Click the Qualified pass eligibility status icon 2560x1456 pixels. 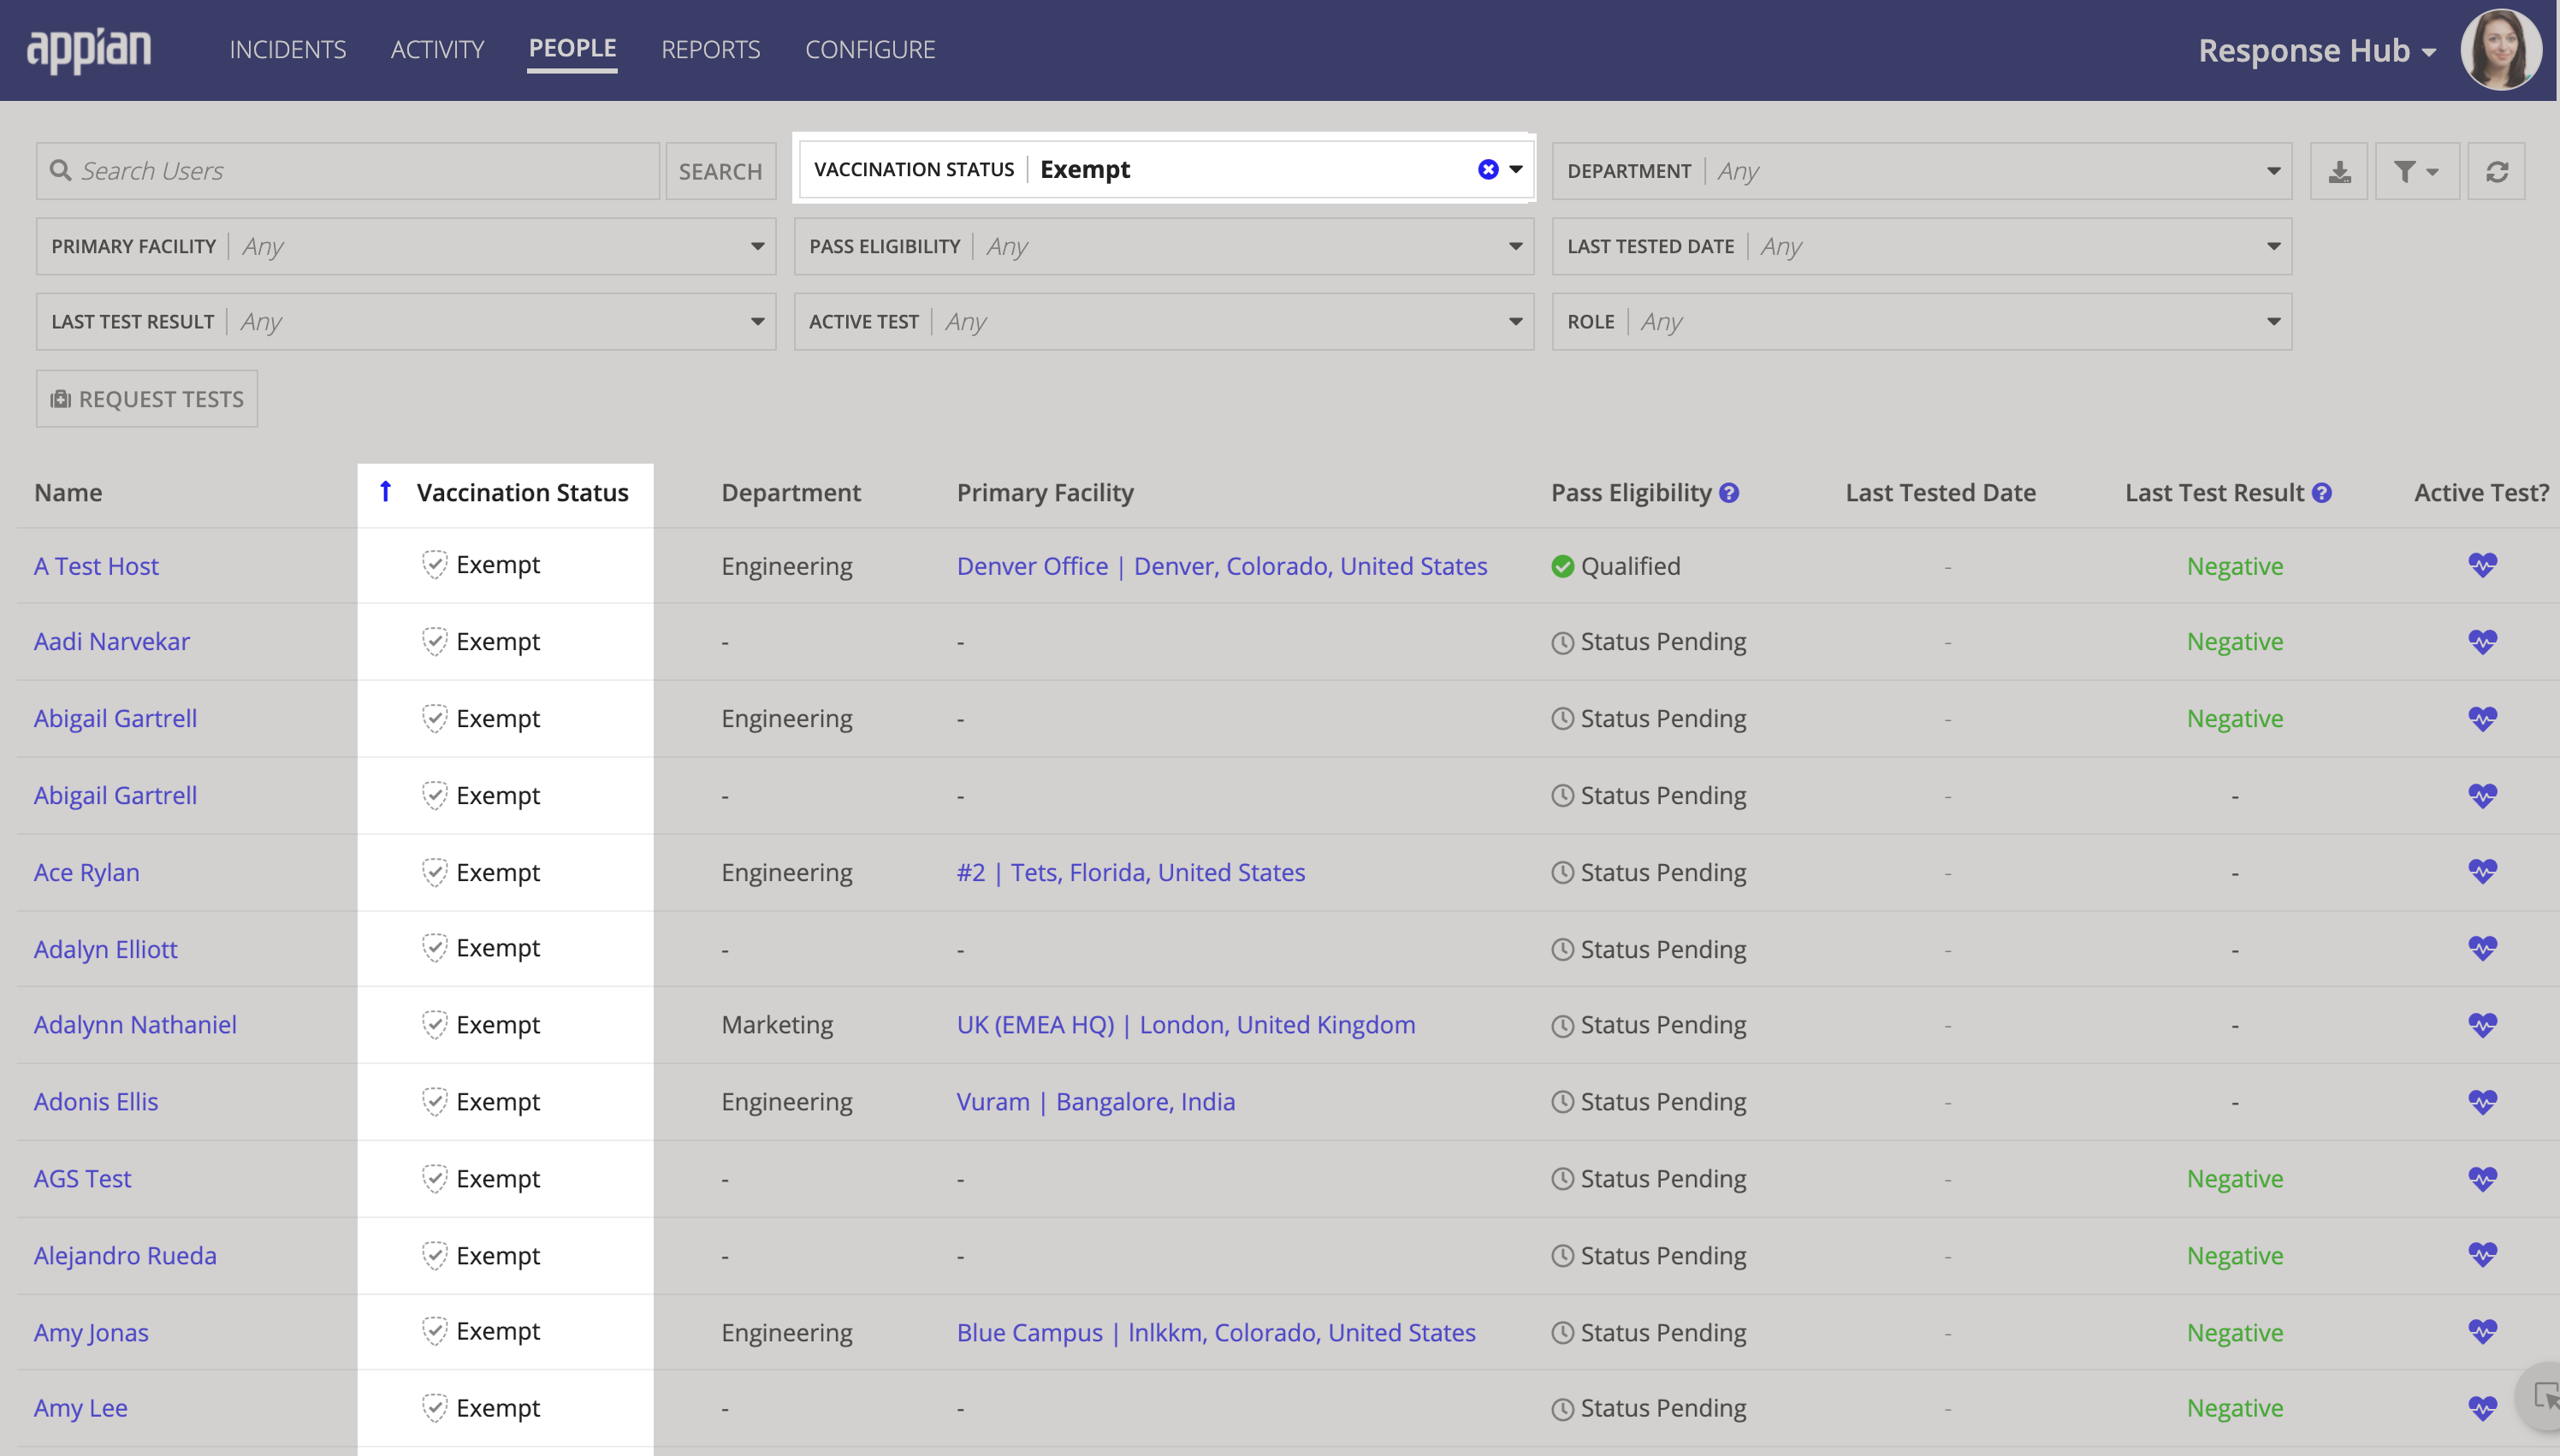pos(1561,566)
